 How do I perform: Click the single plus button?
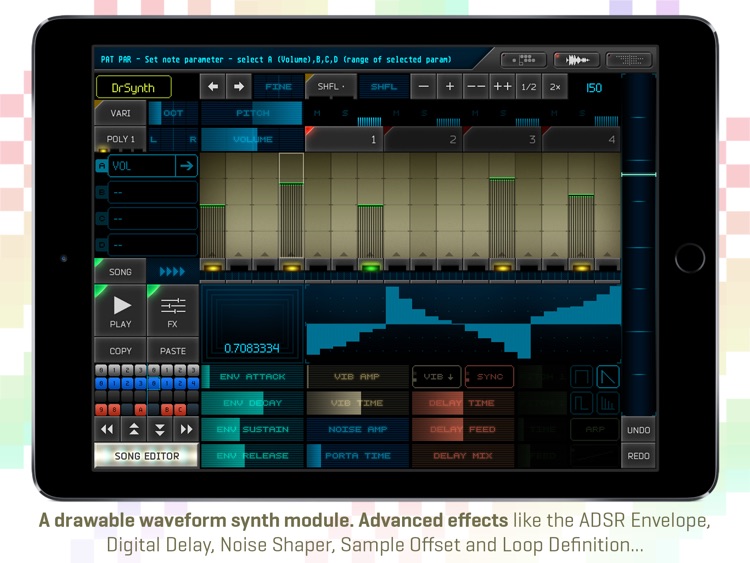pos(450,87)
